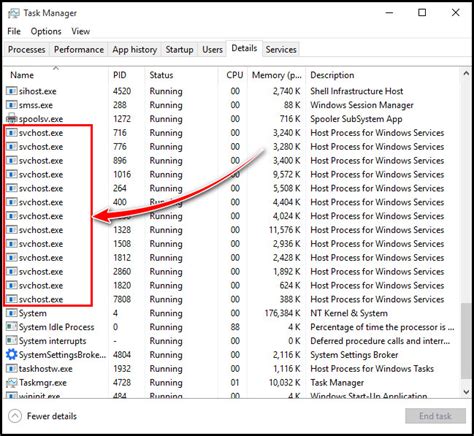Click the spoolsv.exe printer icon
Image resolution: width=474 pixels, height=436 pixels.
[x=12, y=119]
